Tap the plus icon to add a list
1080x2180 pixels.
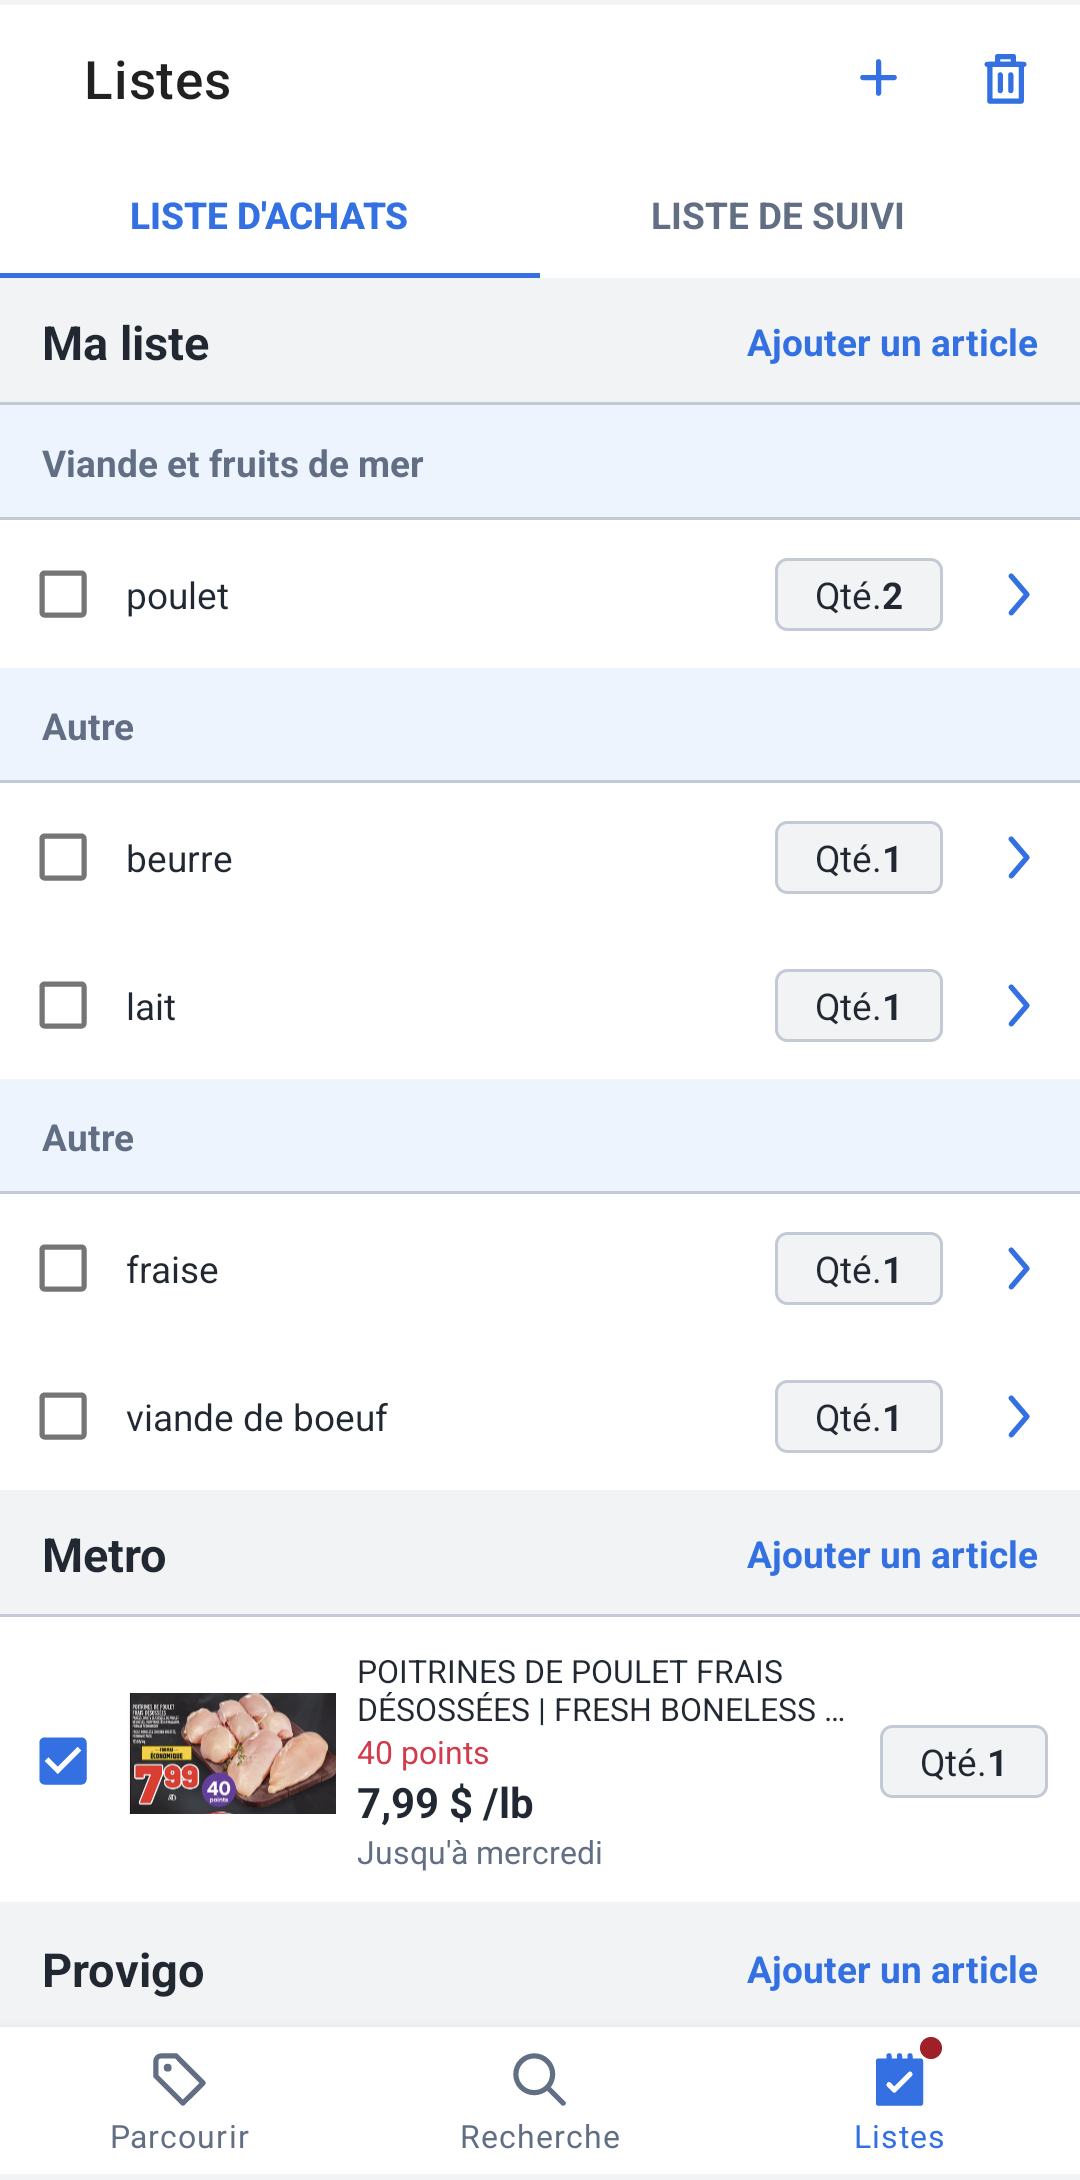click(878, 78)
